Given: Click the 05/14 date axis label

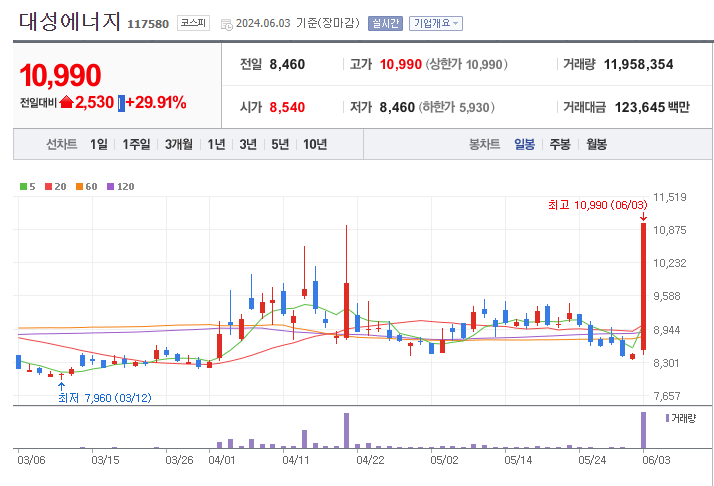Looking at the screenshot, I should click(518, 460).
